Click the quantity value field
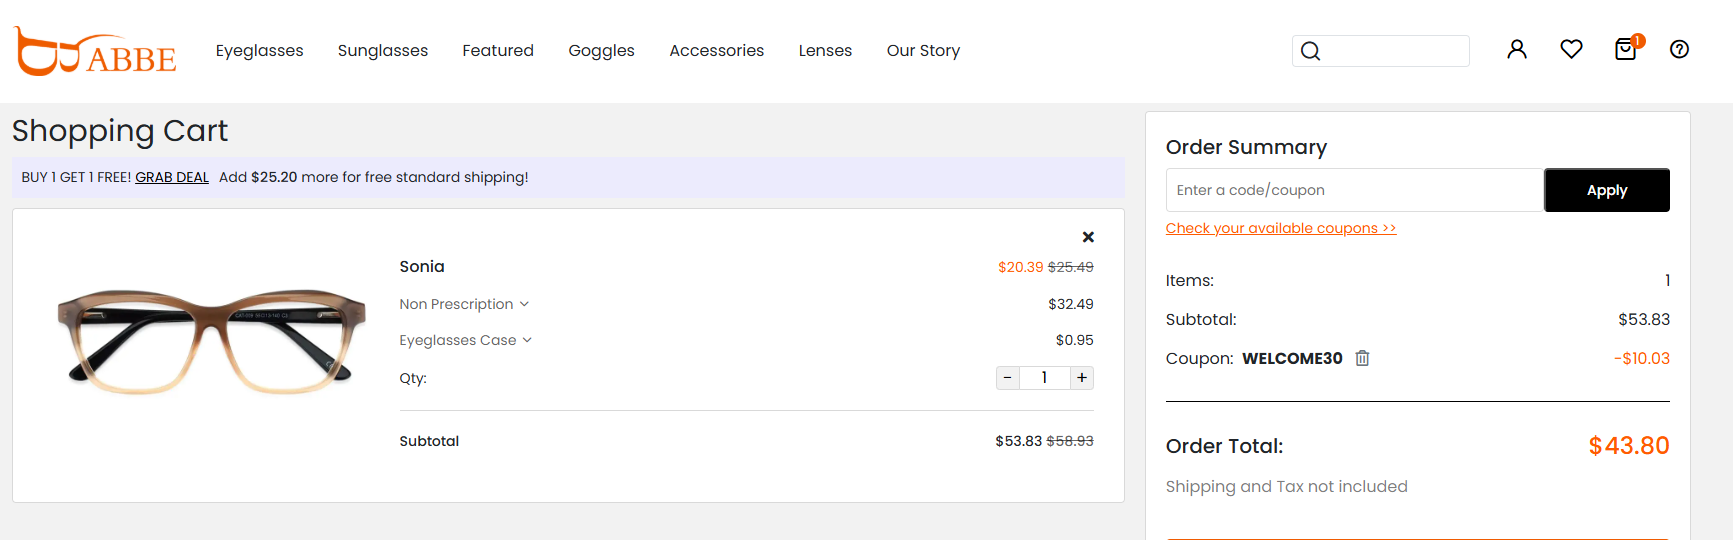1733x540 pixels. click(x=1045, y=378)
